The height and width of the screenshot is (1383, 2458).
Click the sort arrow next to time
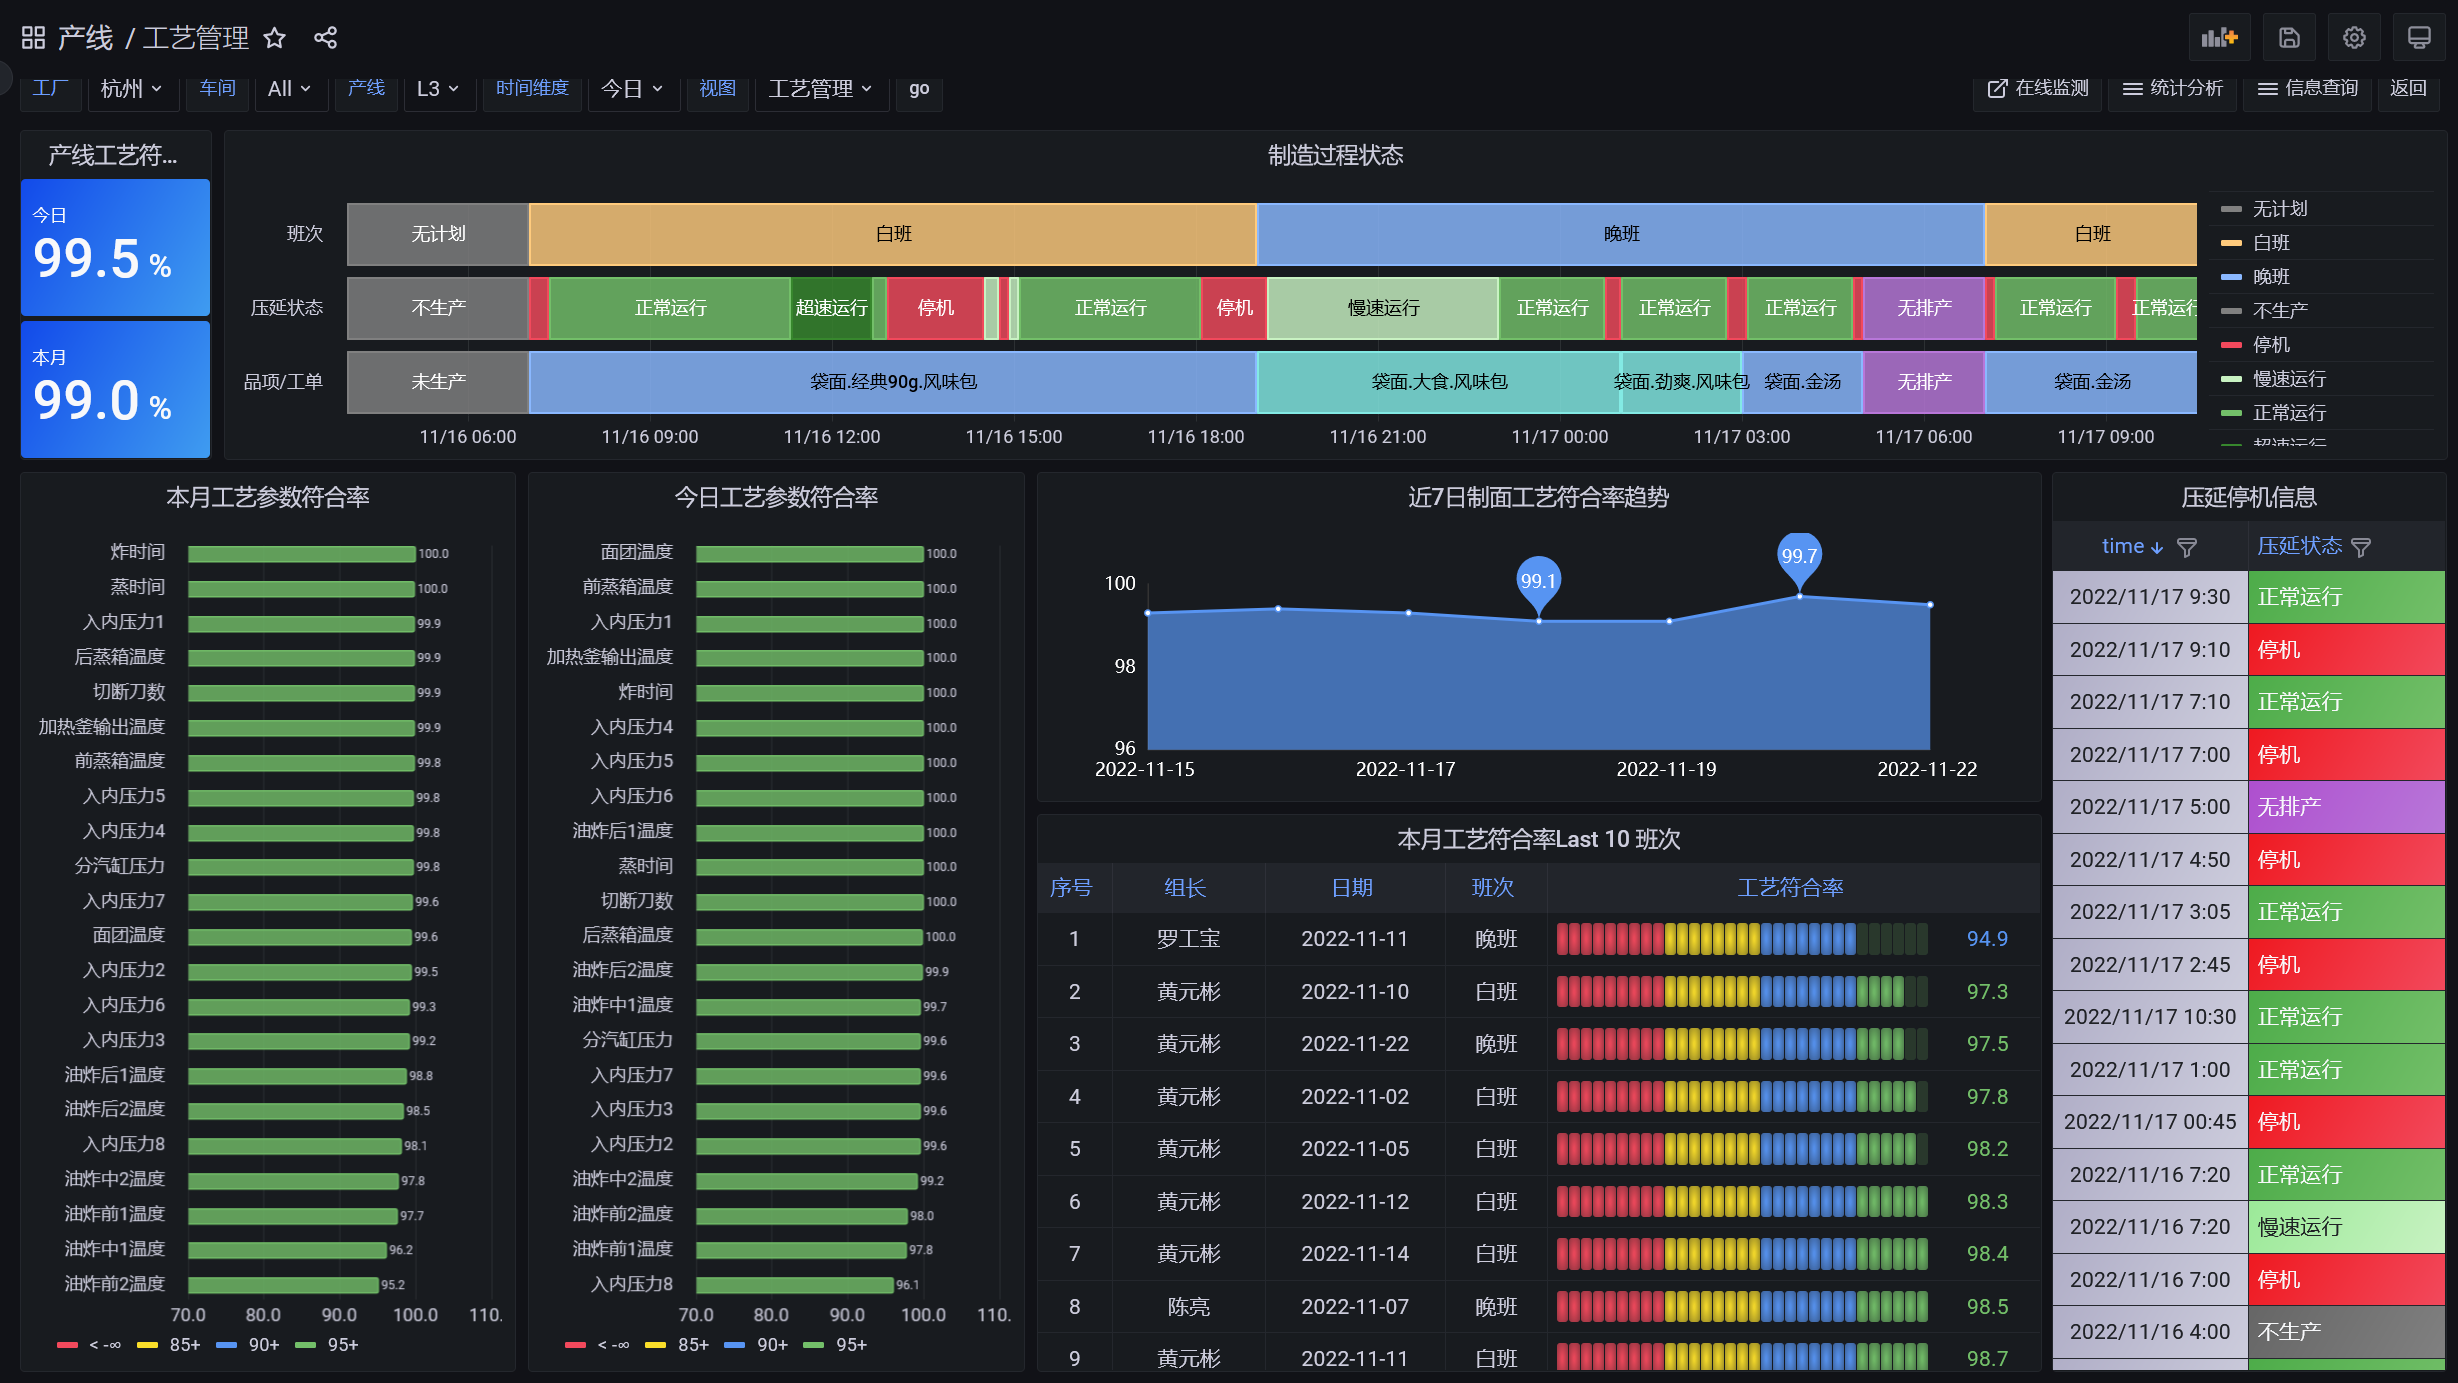click(2157, 547)
